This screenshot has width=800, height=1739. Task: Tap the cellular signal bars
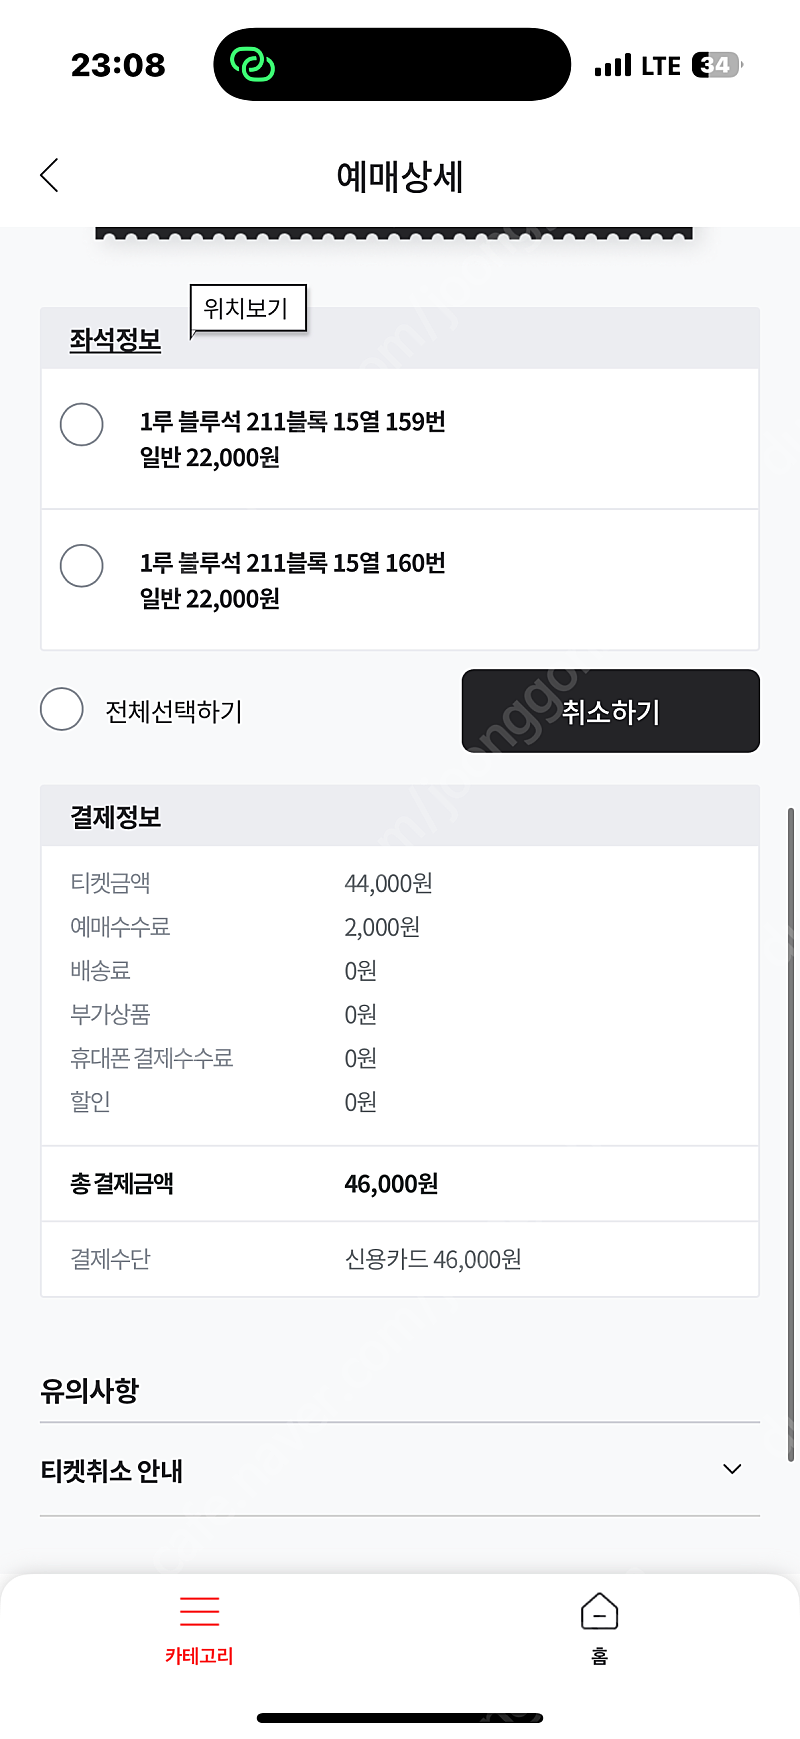[612, 66]
